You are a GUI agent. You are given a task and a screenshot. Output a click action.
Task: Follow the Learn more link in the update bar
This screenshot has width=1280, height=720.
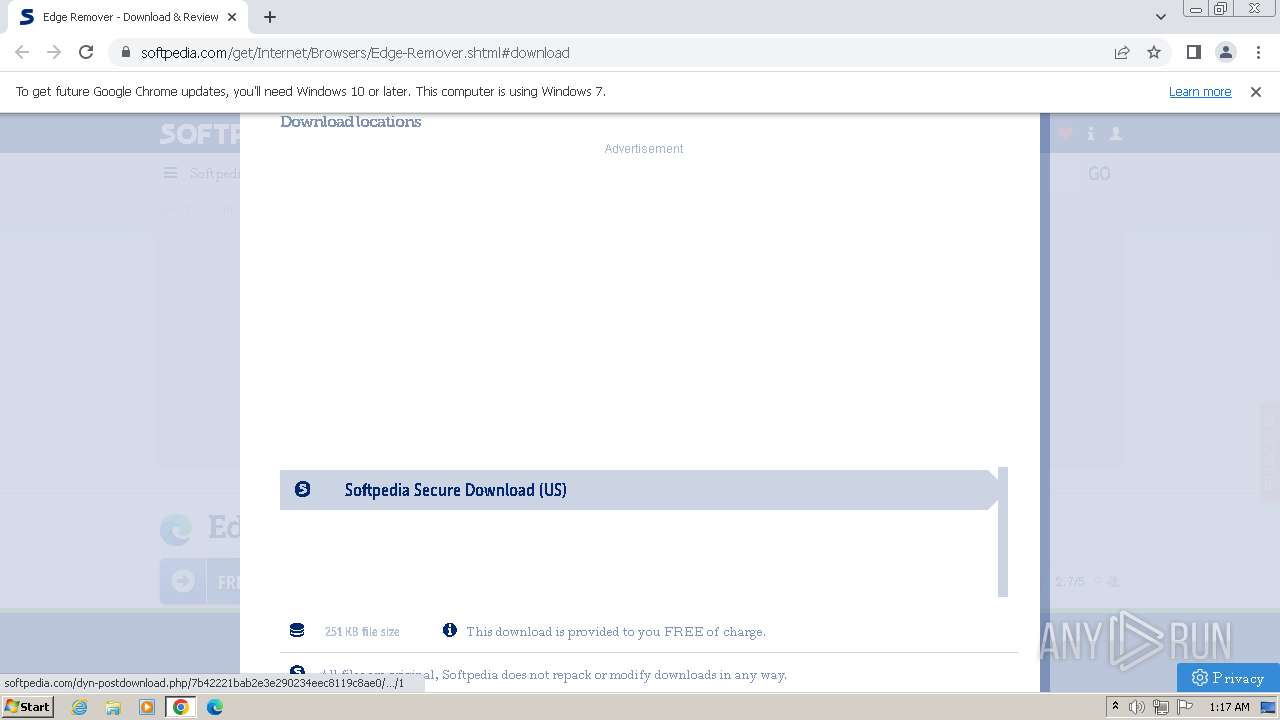[1200, 92]
